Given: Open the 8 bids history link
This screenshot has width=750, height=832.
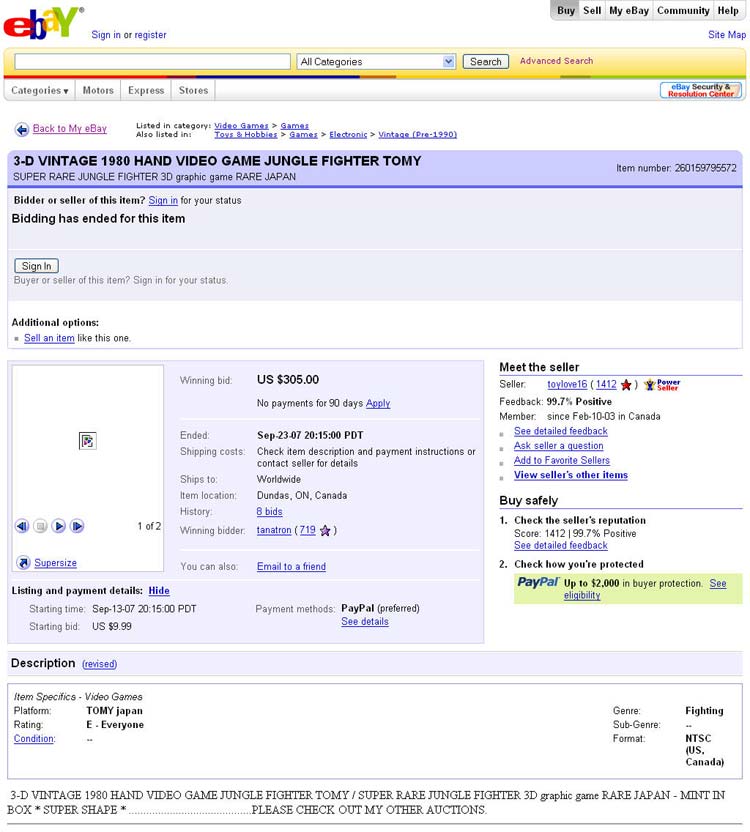Looking at the screenshot, I should click(270, 512).
